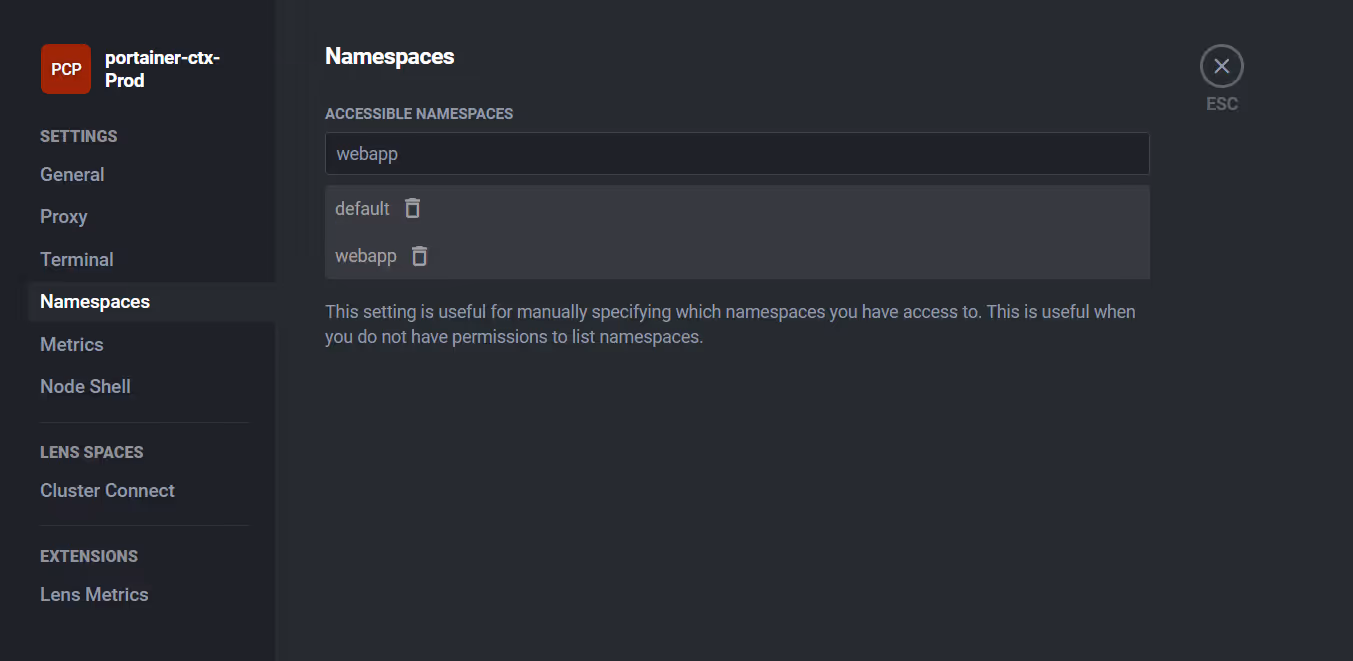1353x661 pixels.
Task: Open the Metrics settings page
Action: (x=72, y=344)
